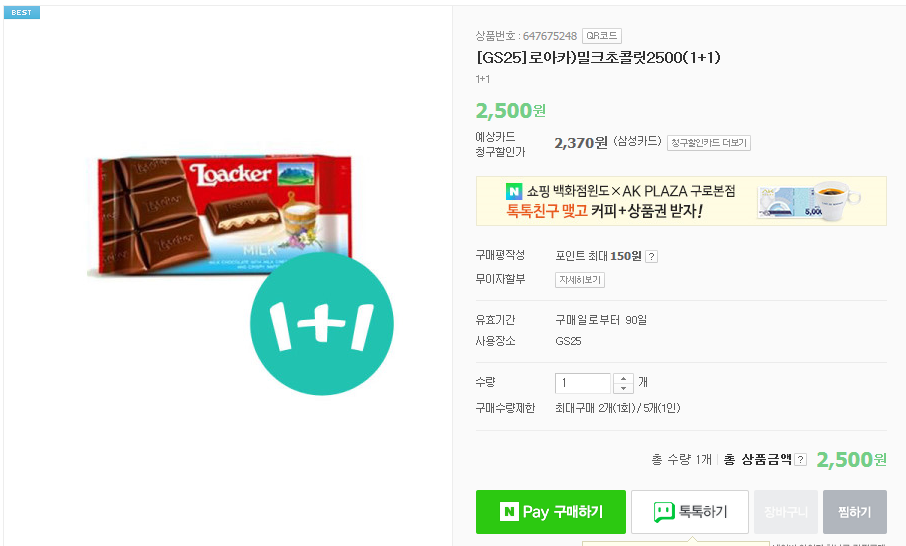906x546 pixels.
Task: Add the item via 장바구니 button
Action: [786, 512]
